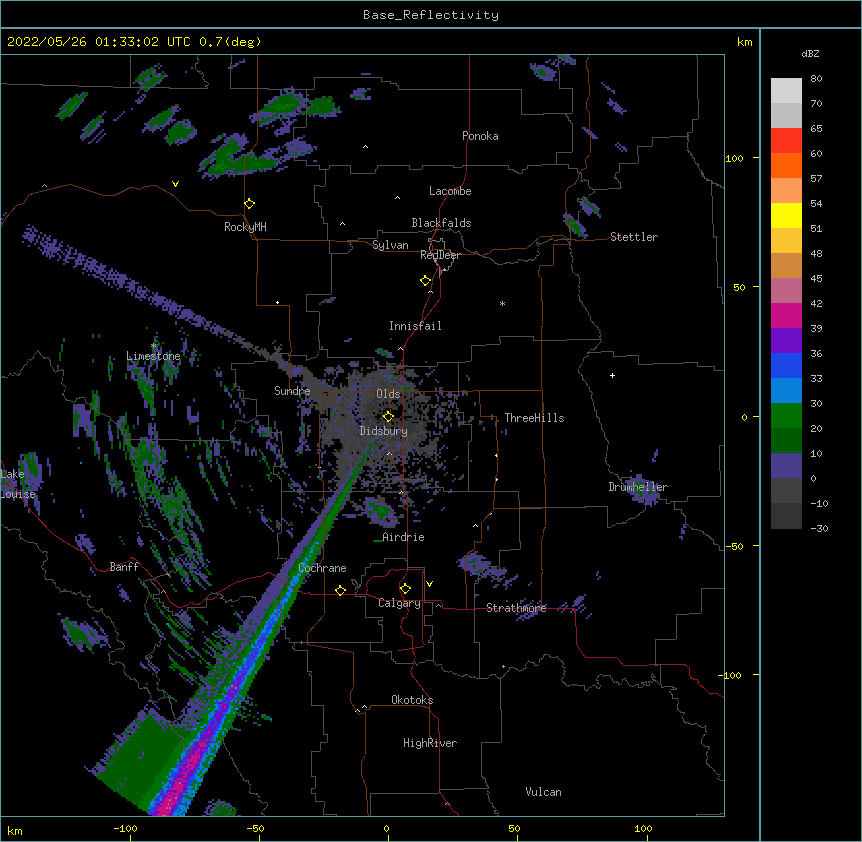Image resolution: width=862 pixels, height=842 pixels.
Task: Click the Lacombe city label
Action: coord(450,191)
